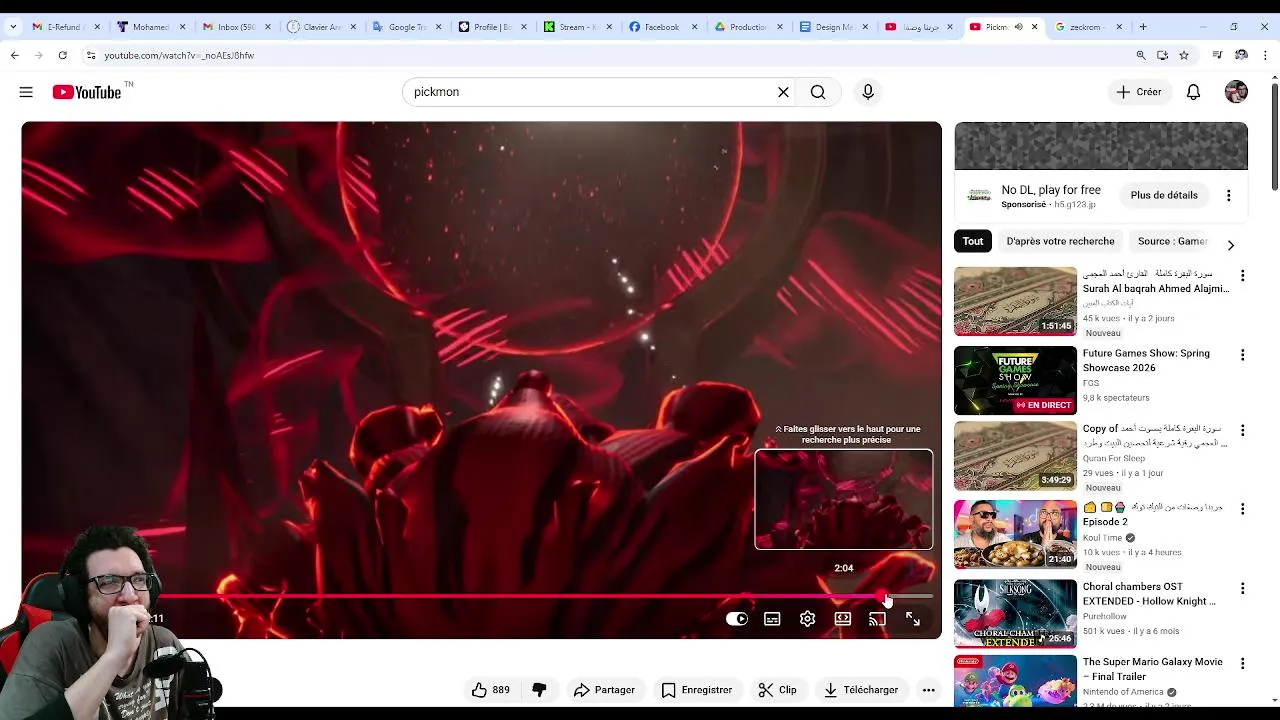The width and height of the screenshot is (1280, 720).
Task: Create a Clip of the video
Action: point(777,690)
